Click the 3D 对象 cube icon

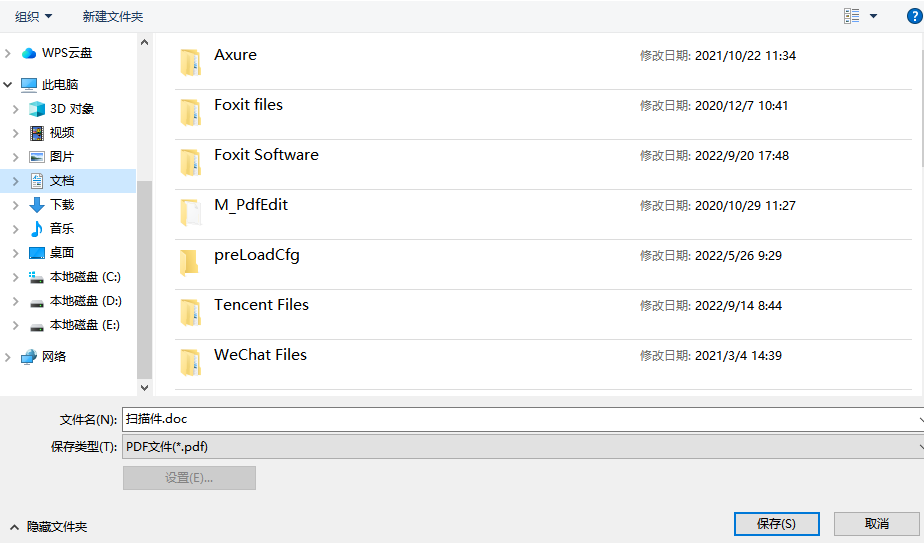(37, 109)
